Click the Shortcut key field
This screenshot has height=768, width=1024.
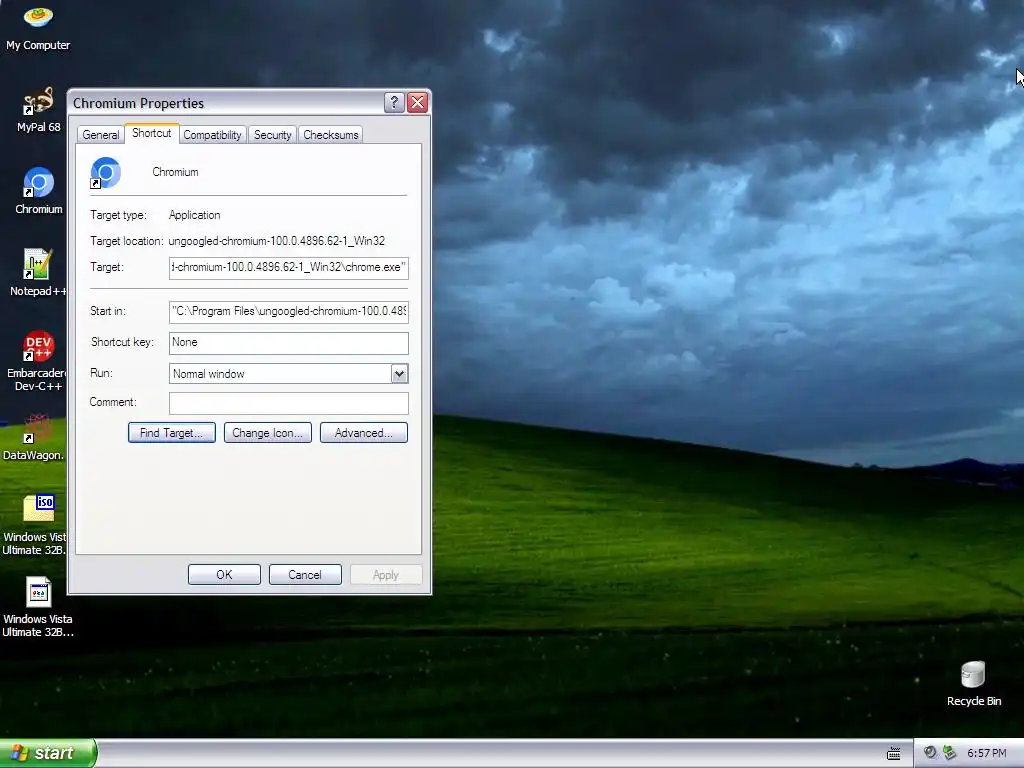tap(289, 343)
